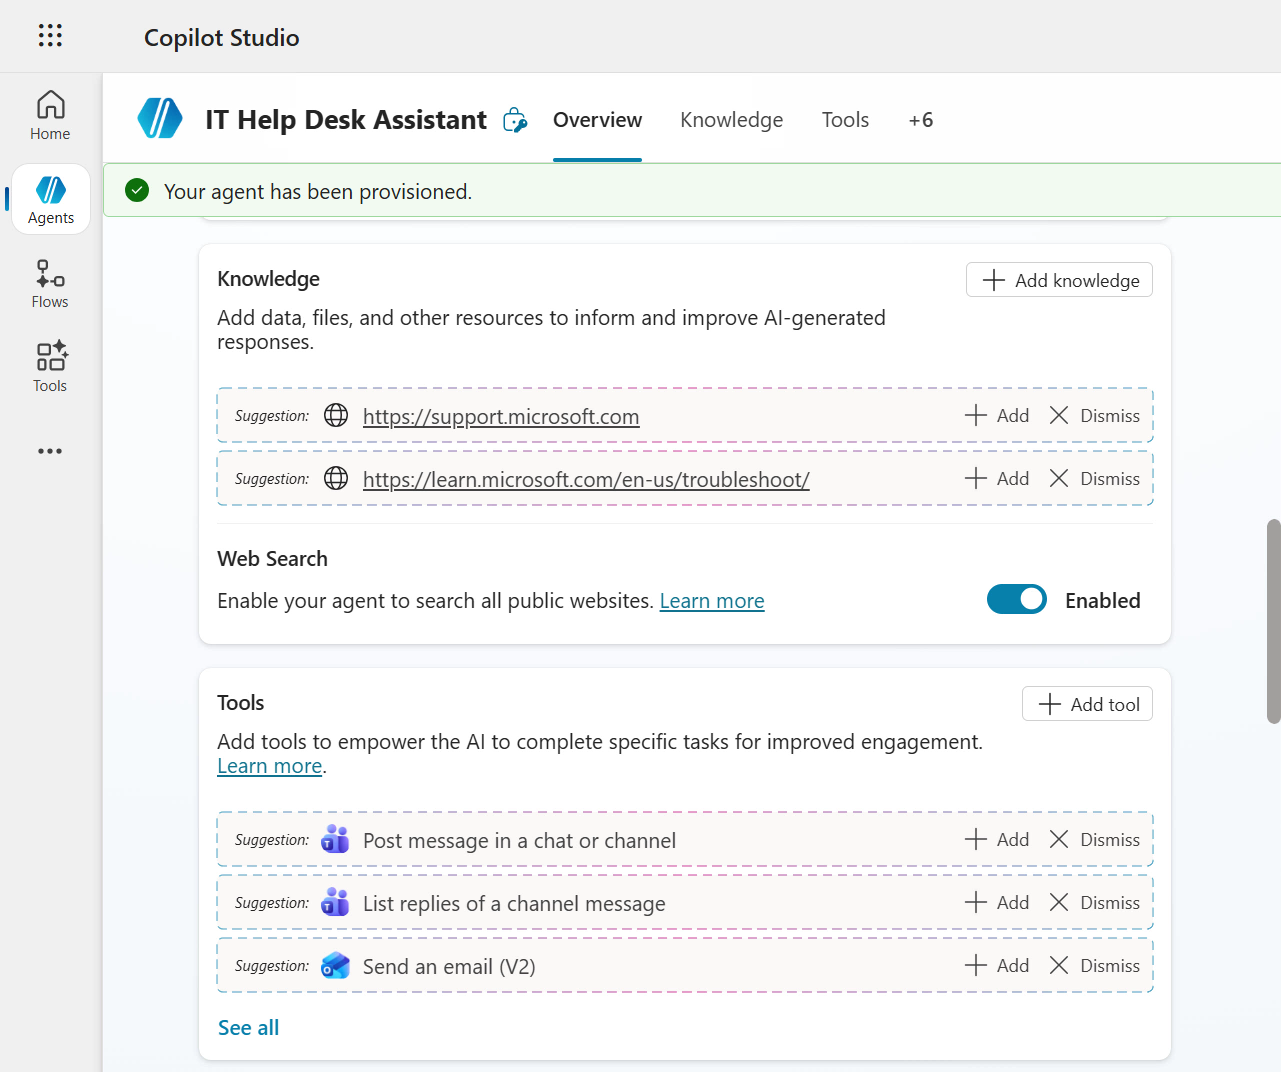Click the Add tool button
This screenshot has width=1281, height=1072.
(1087, 705)
